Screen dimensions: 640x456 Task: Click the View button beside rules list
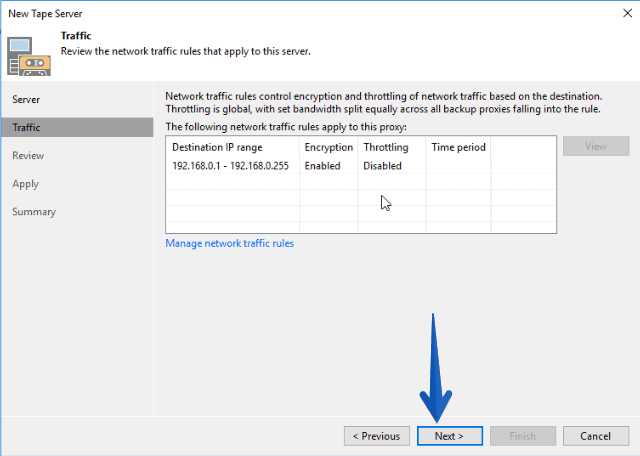[596, 146]
